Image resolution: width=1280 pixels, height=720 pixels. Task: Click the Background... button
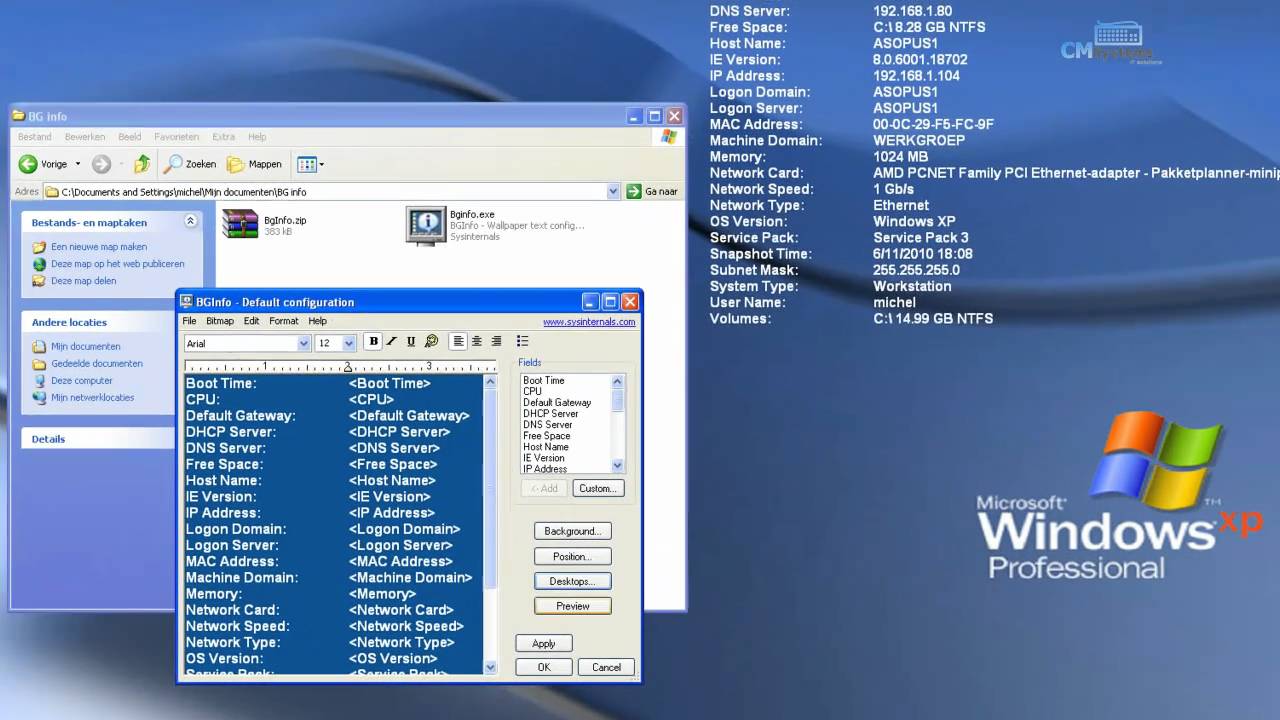coord(572,531)
